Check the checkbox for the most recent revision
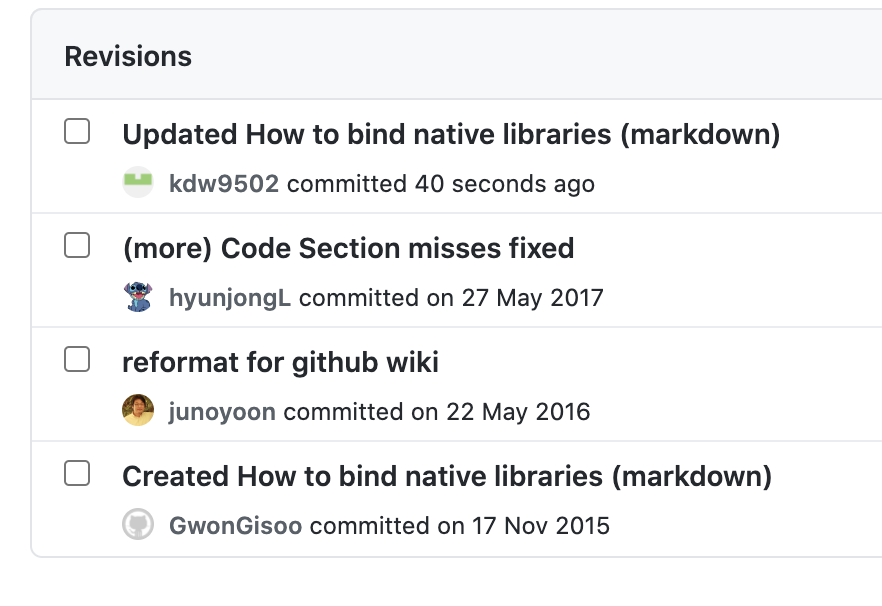The width and height of the screenshot is (882, 606). click(x=77, y=130)
